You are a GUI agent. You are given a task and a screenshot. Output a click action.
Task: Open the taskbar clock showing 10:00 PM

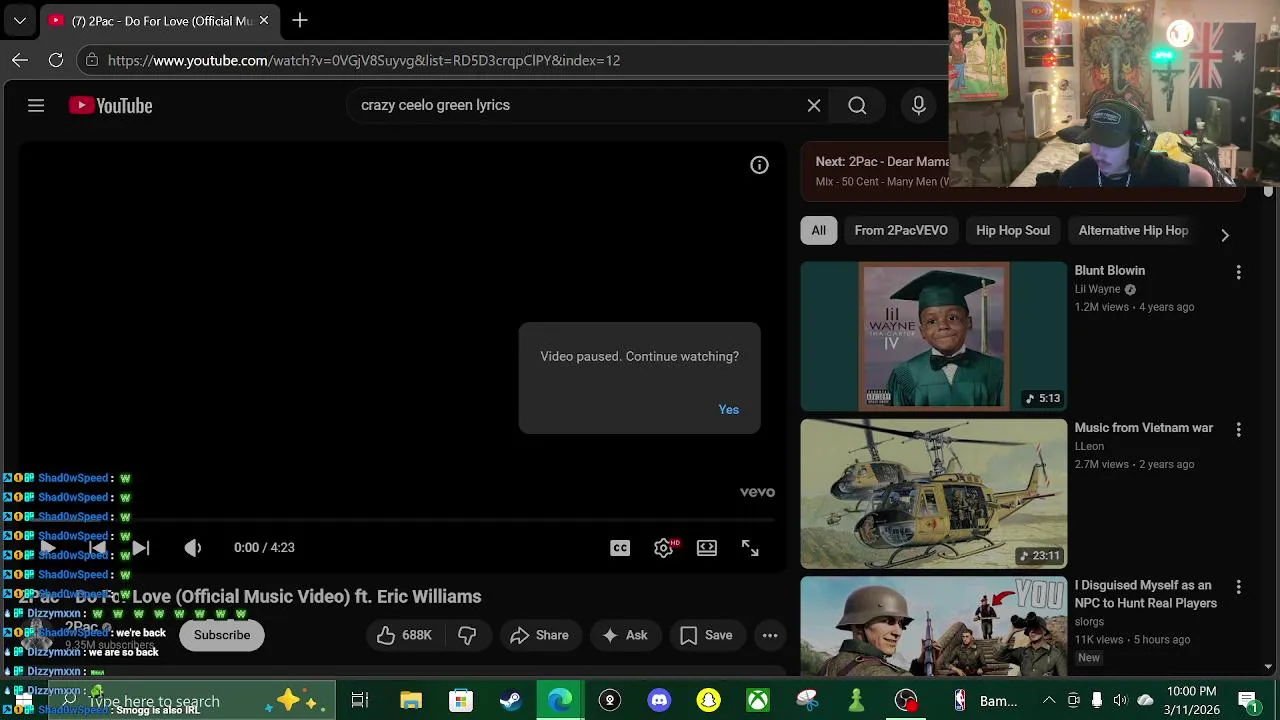coord(1191,701)
